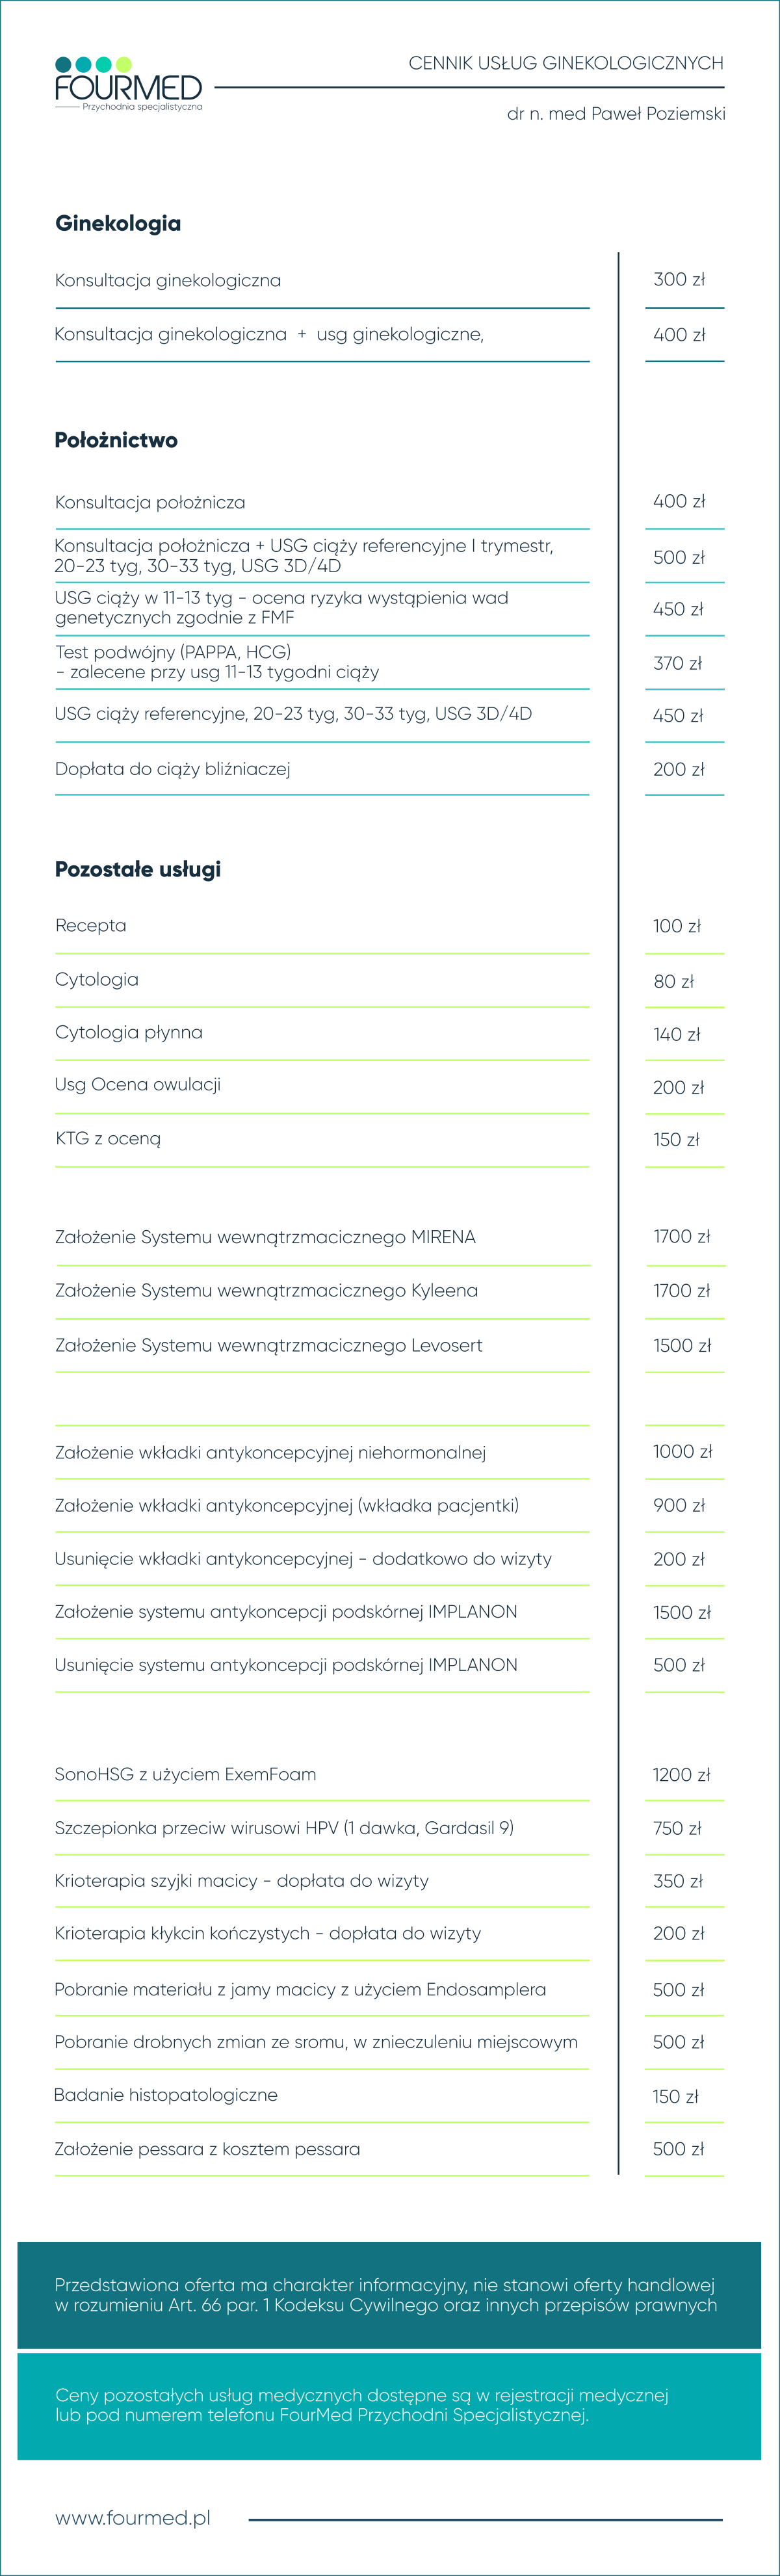This screenshot has height=2576, width=780.
Task: Select Założenie Systemu wewnątrzmacicznego MIRENA
Action: (265, 1237)
